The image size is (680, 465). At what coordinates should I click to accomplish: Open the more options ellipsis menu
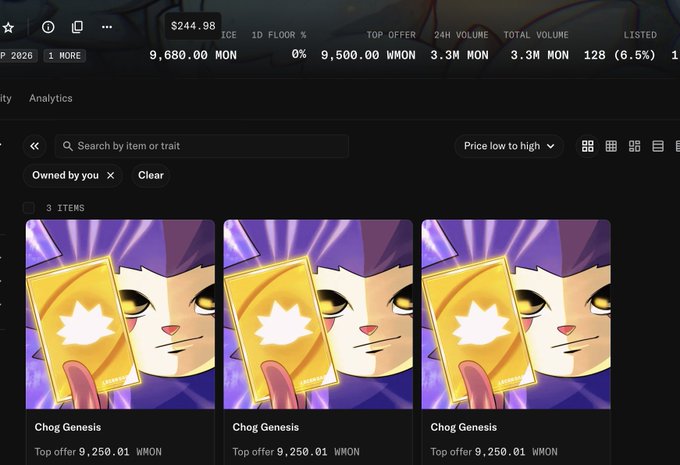107,27
